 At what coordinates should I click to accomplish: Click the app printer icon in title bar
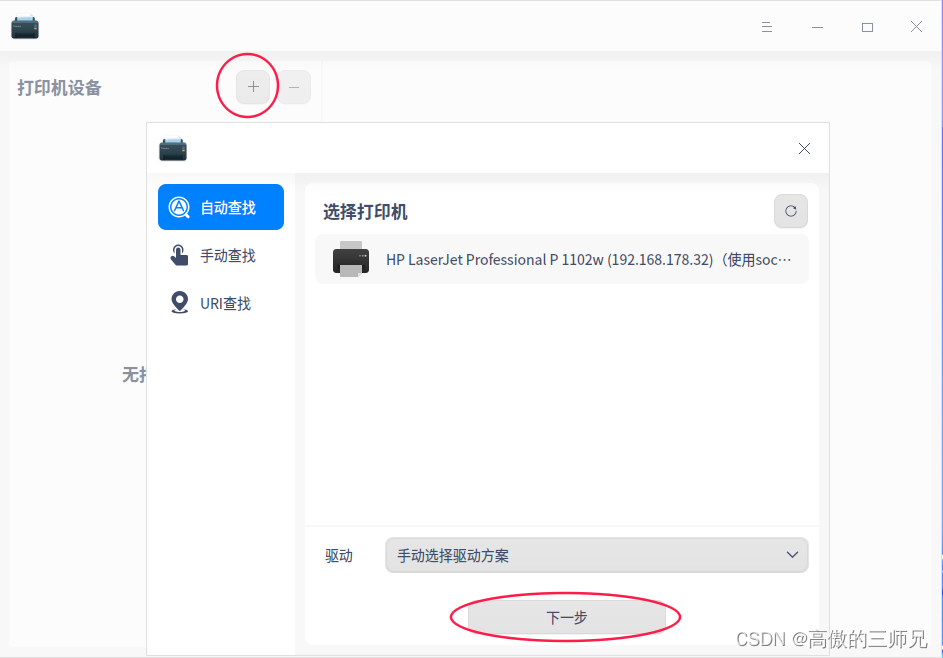[x=24, y=26]
